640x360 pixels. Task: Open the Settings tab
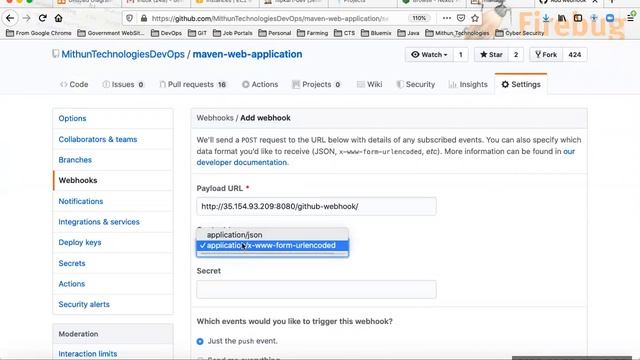pyautogui.click(x=521, y=84)
